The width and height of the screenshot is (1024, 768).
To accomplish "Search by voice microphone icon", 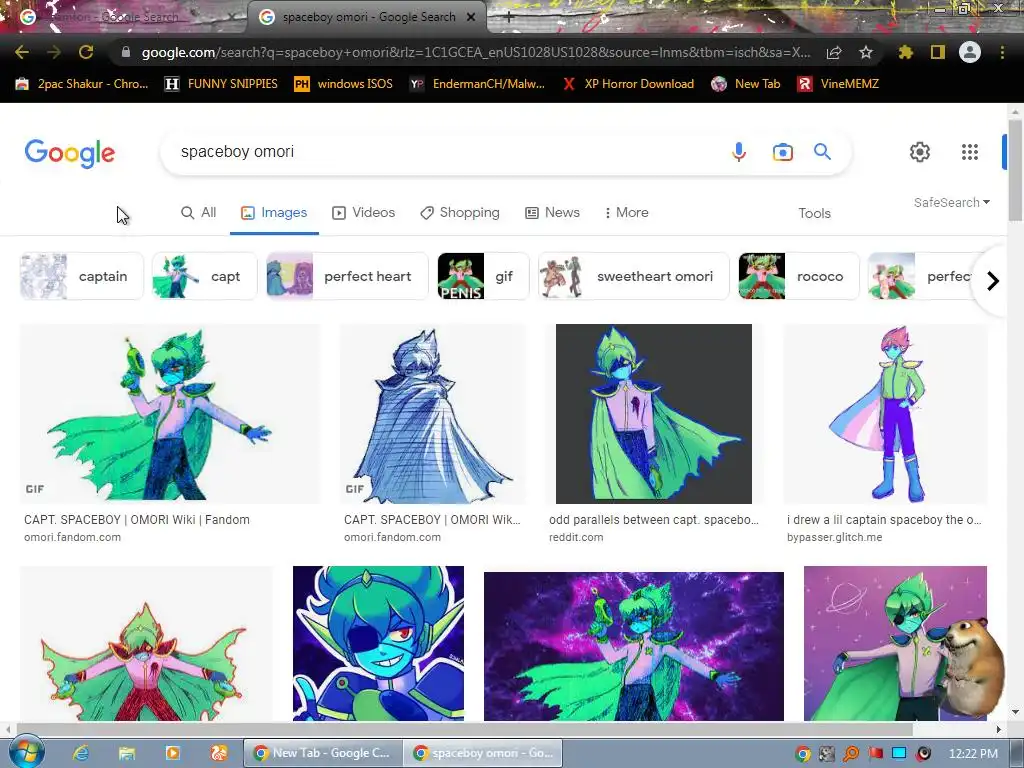I will (739, 152).
